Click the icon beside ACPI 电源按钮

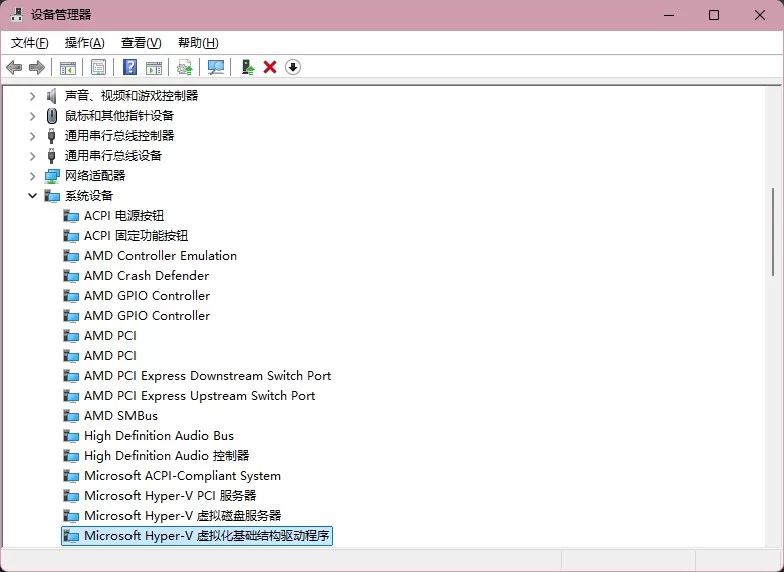(x=71, y=216)
